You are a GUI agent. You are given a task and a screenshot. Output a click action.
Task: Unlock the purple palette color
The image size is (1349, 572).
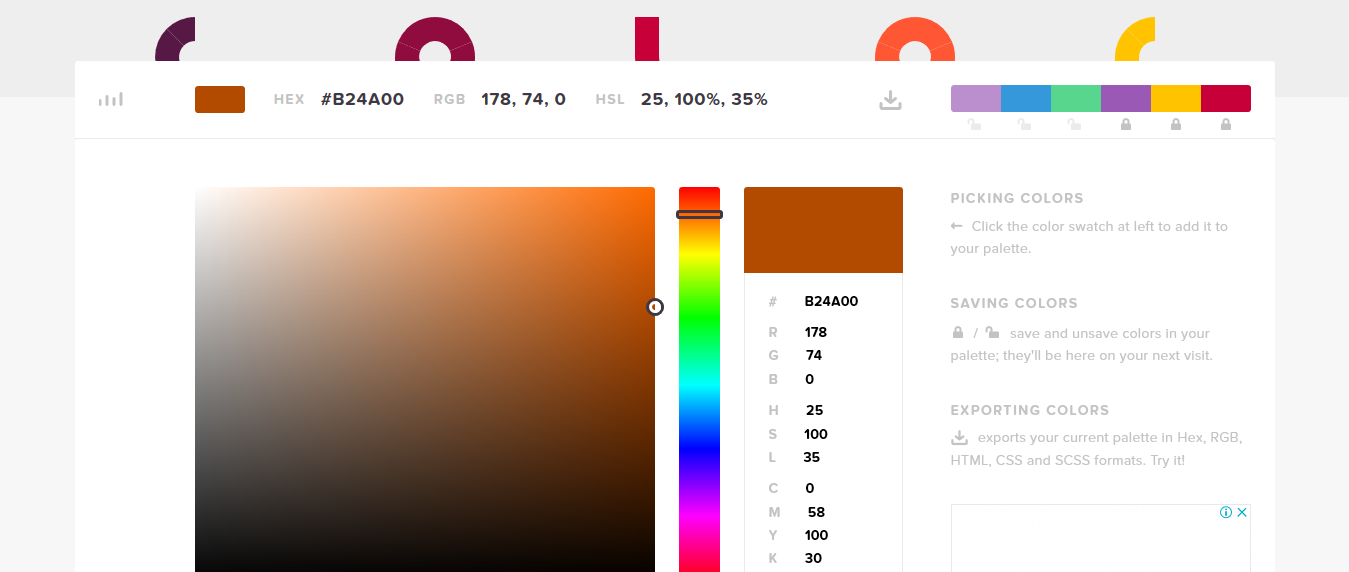[x=1126, y=125]
